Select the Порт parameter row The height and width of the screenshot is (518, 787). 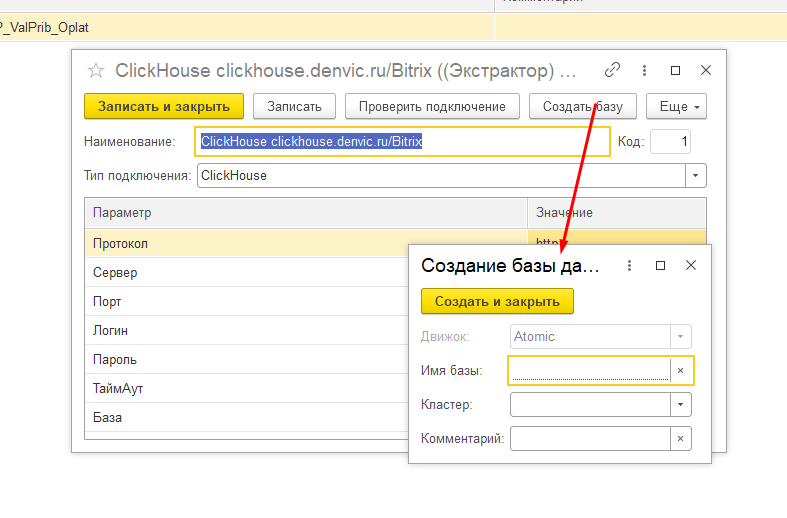point(247,302)
